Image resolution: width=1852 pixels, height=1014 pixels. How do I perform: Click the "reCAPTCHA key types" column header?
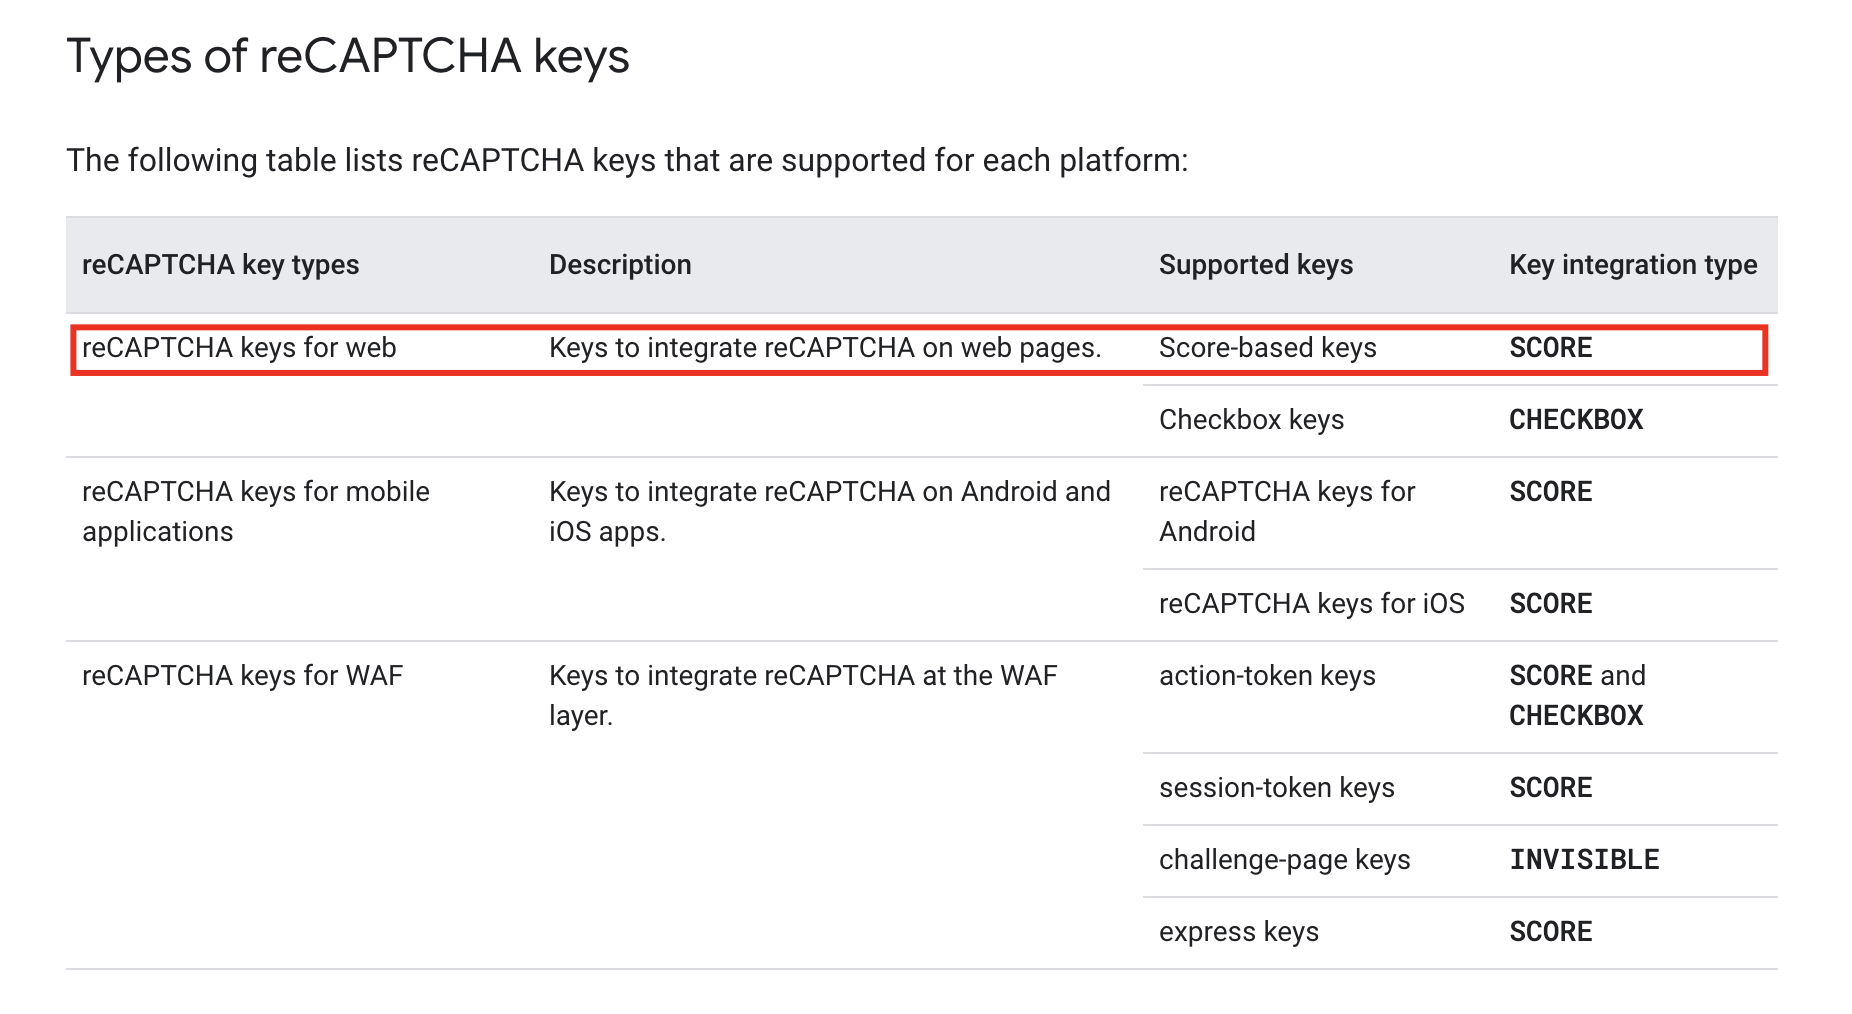point(220,265)
